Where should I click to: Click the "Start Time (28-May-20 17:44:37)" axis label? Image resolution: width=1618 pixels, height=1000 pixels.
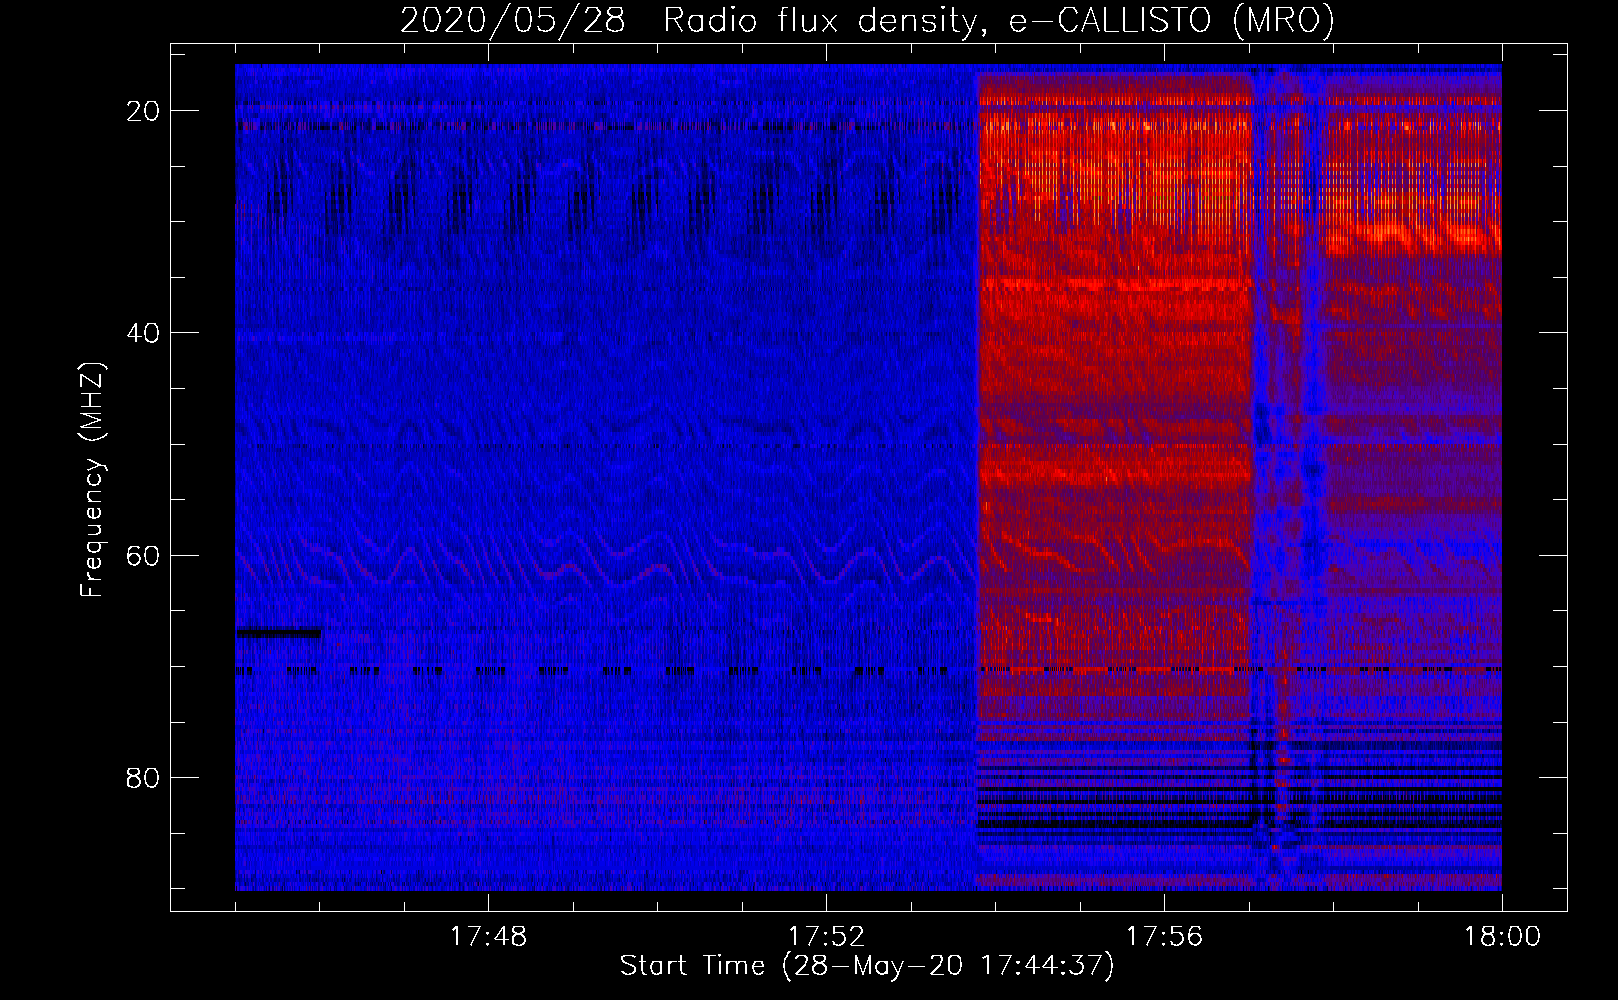[867, 966]
